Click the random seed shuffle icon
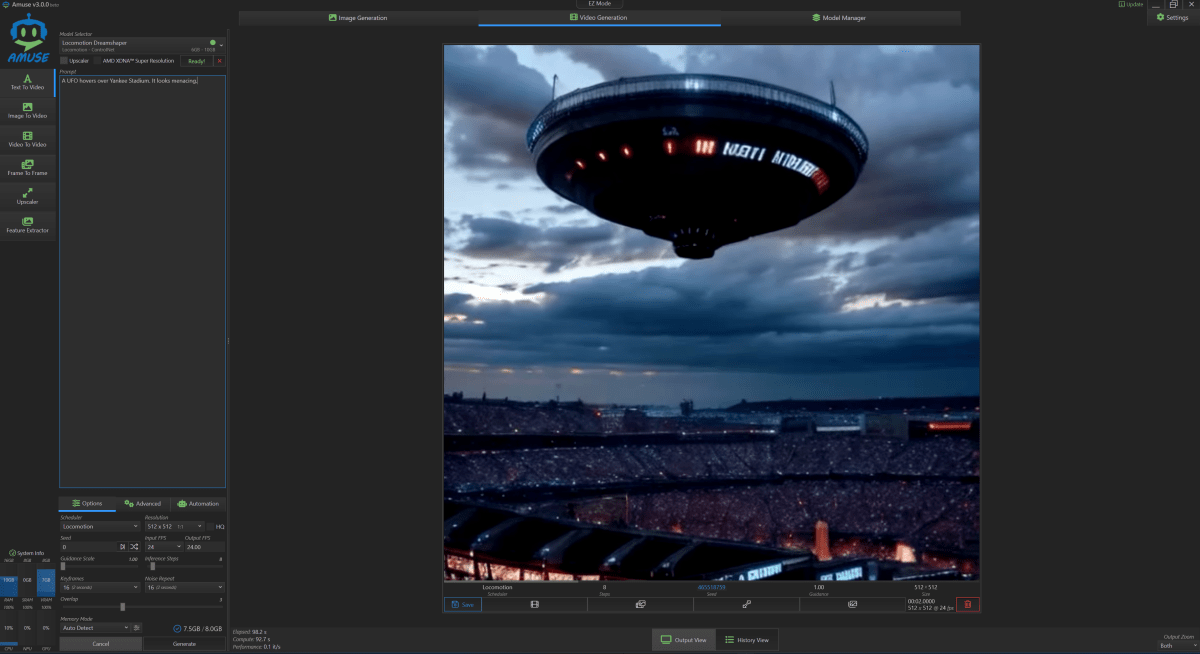This screenshot has width=1200, height=654. (134, 547)
